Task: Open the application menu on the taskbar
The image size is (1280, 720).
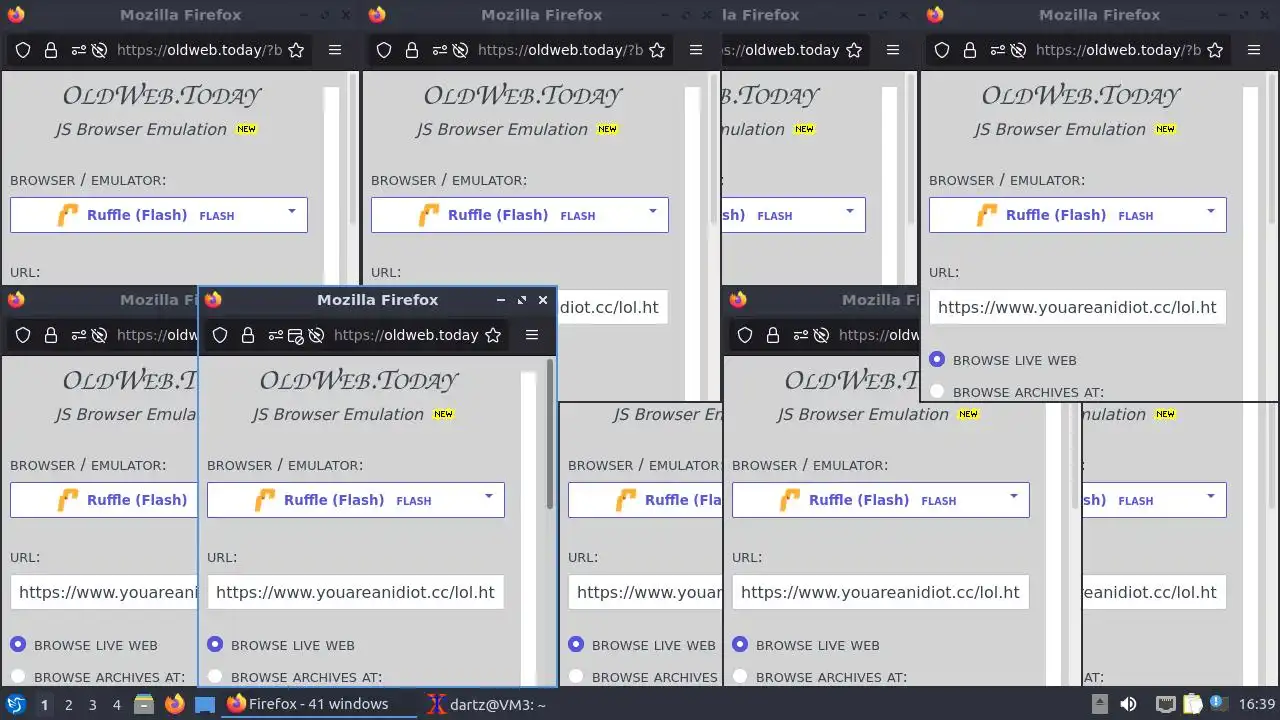Action: pyautogui.click(x=16, y=704)
